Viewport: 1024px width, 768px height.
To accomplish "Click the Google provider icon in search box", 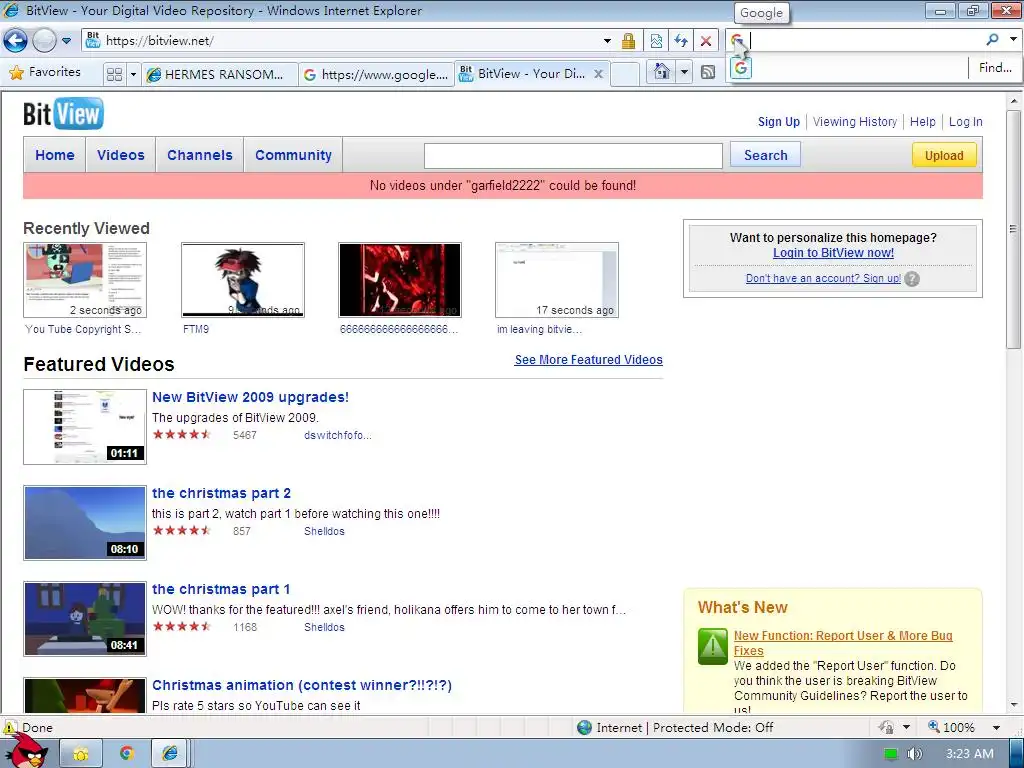I will pyautogui.click(x=737, y=40).
